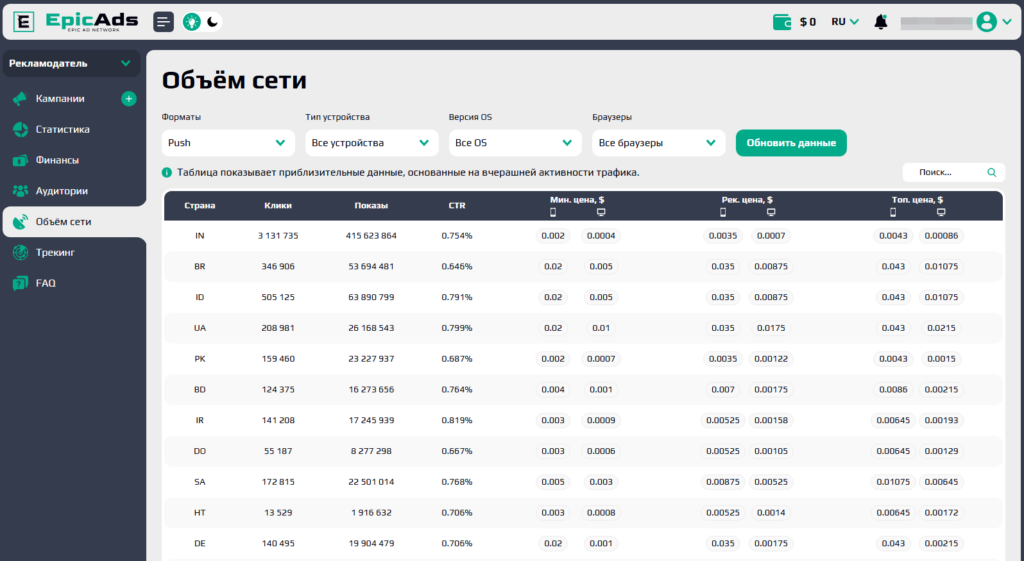The width and height of the screenshot is (1024, 561).
Task: Expand the Рекламодатель role selector
Action: [71, 63]
